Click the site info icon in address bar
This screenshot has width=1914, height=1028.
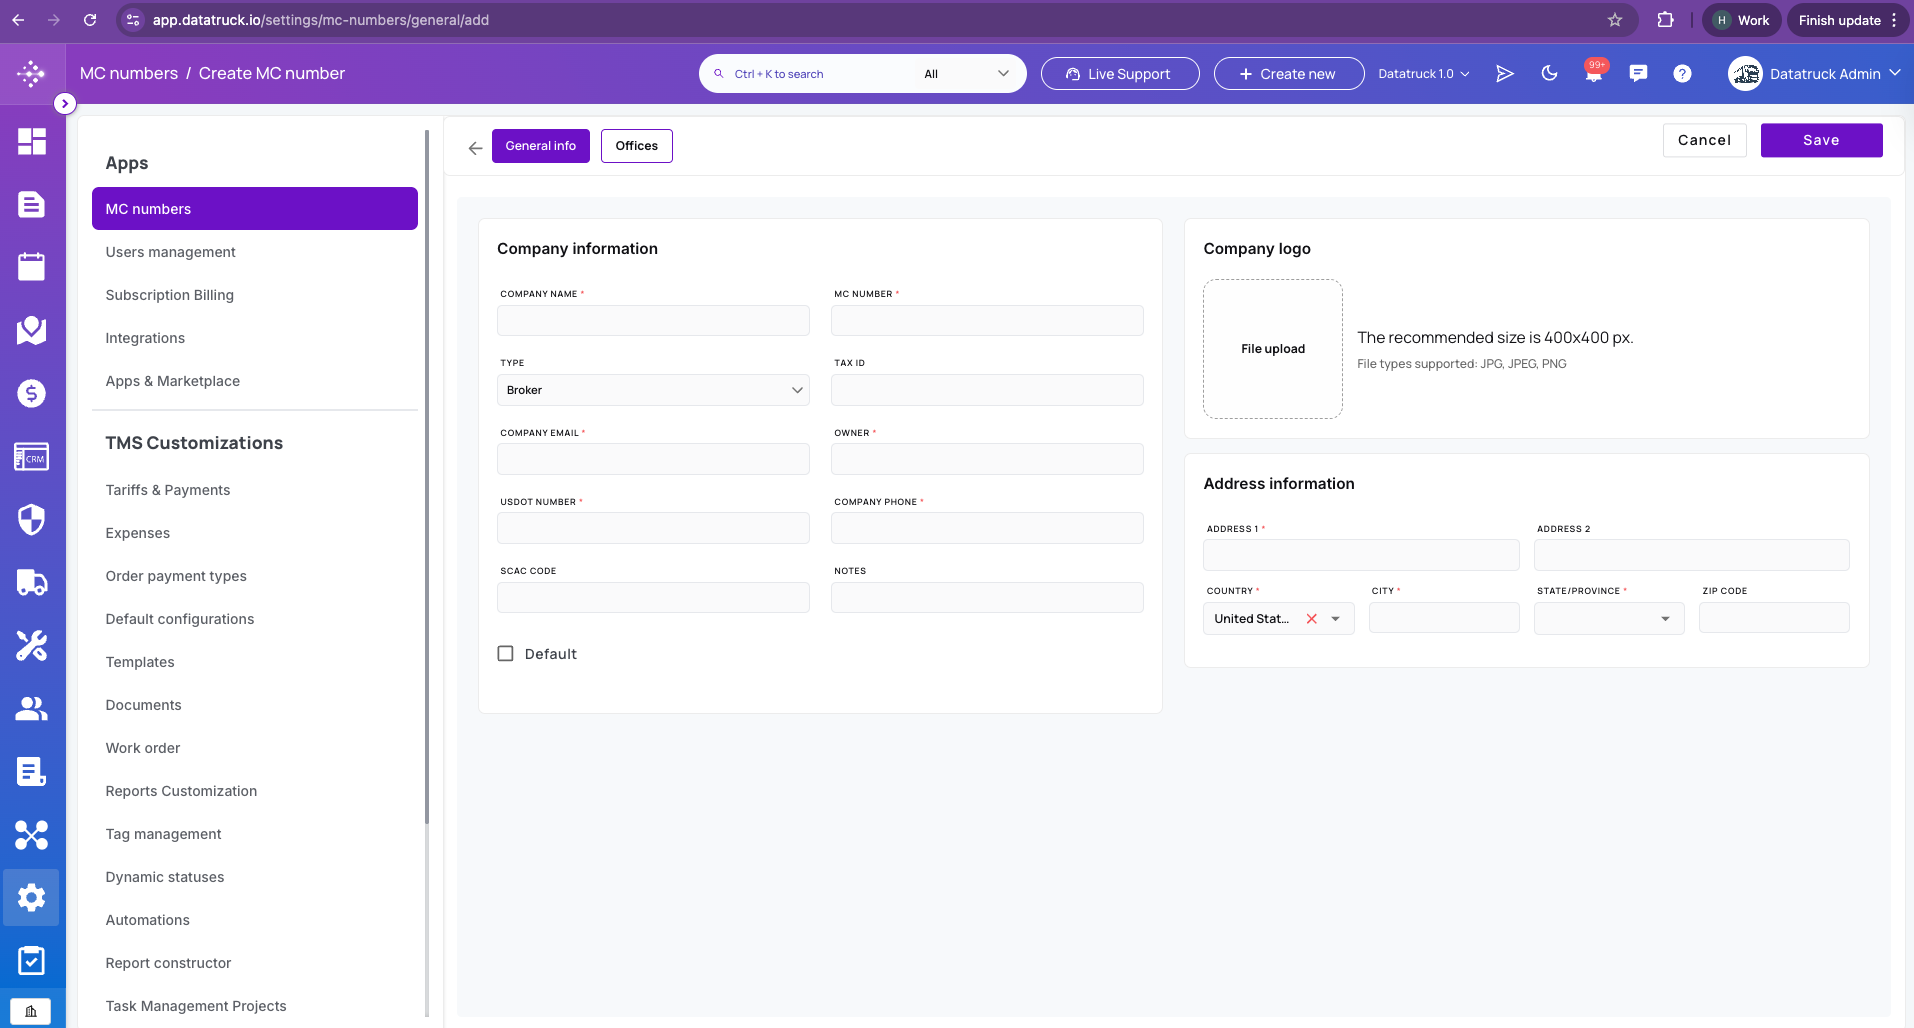click(133, 20)
